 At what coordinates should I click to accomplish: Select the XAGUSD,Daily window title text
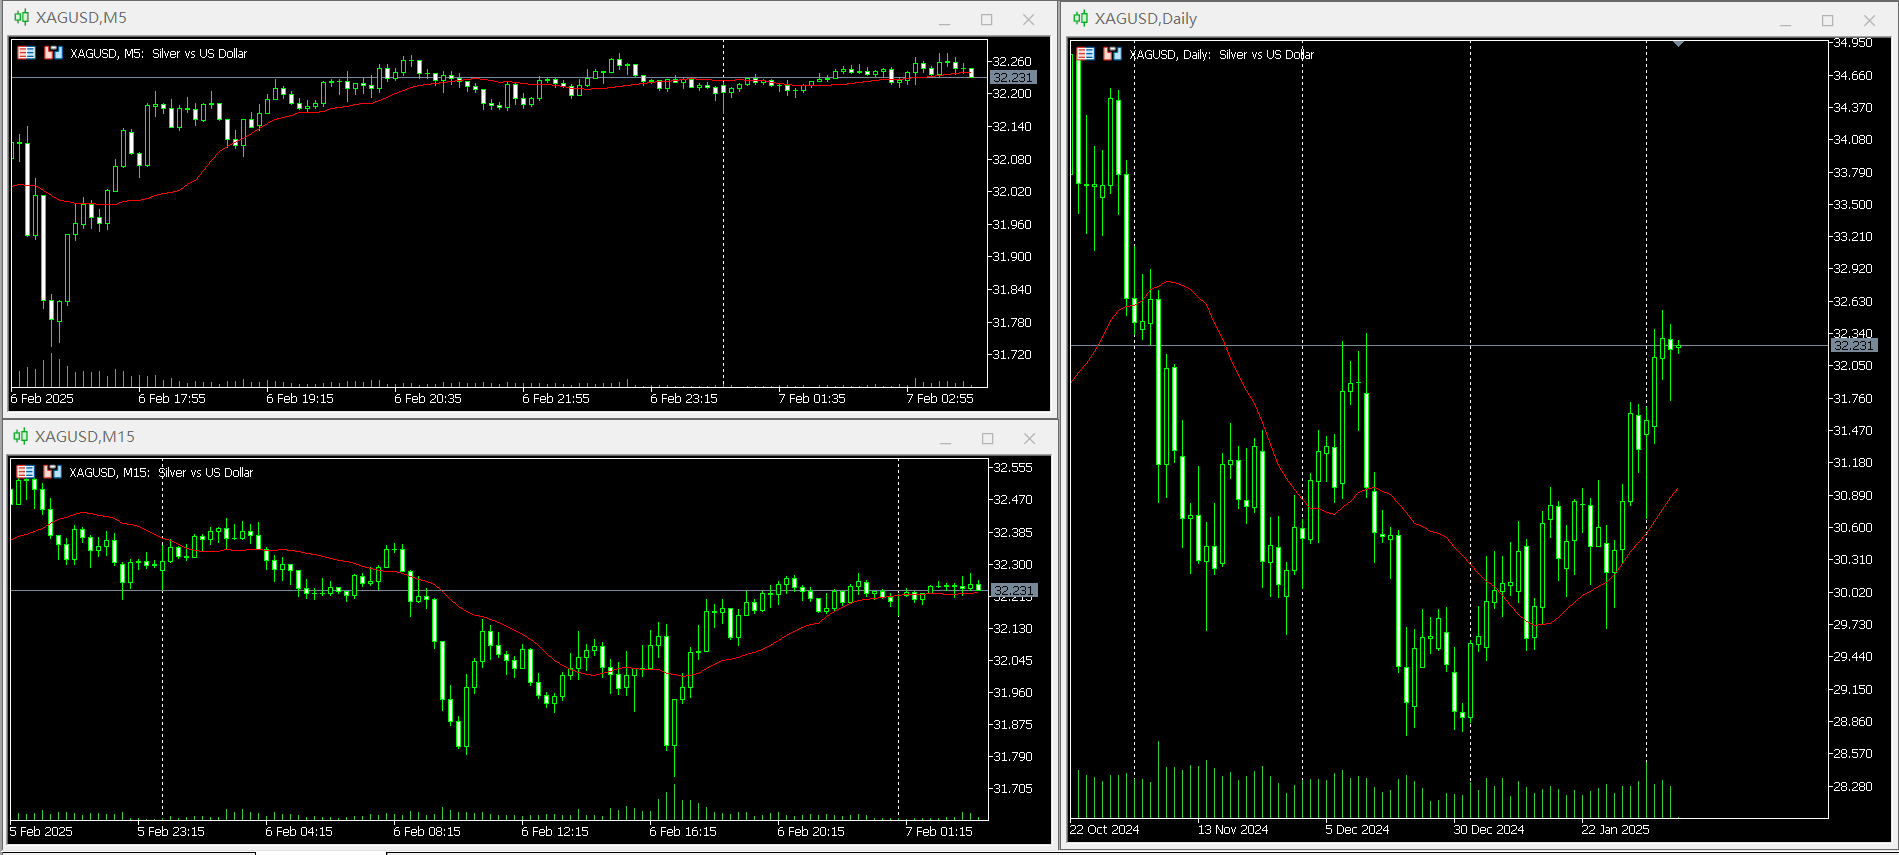click(1146, 19)
